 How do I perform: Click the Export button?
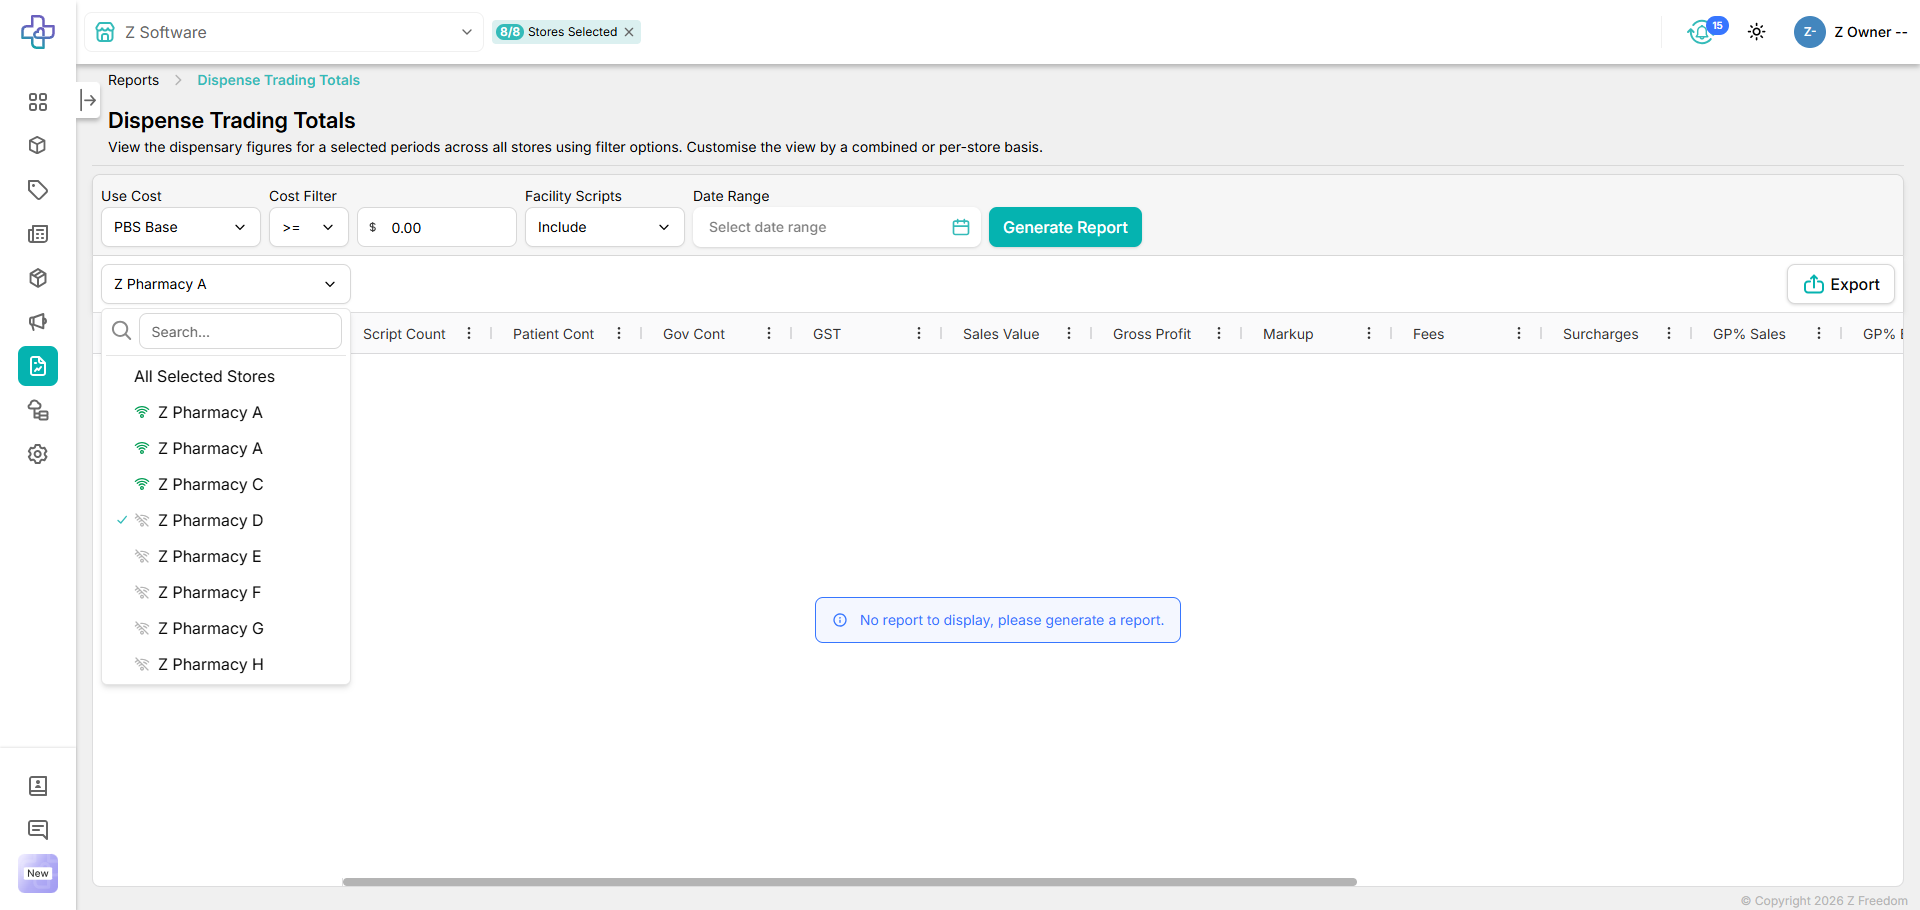[1840, 284]
